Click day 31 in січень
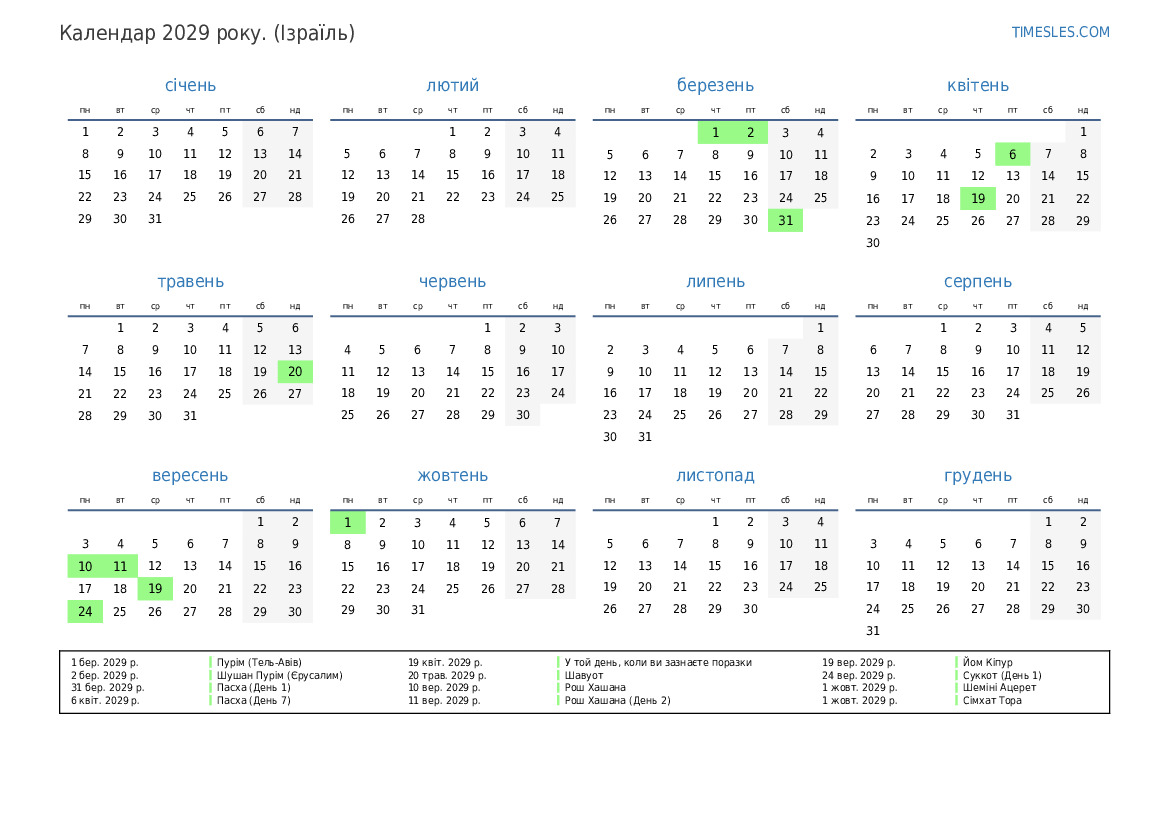This screenshot has height=827, width=1169. pos(155,219)
